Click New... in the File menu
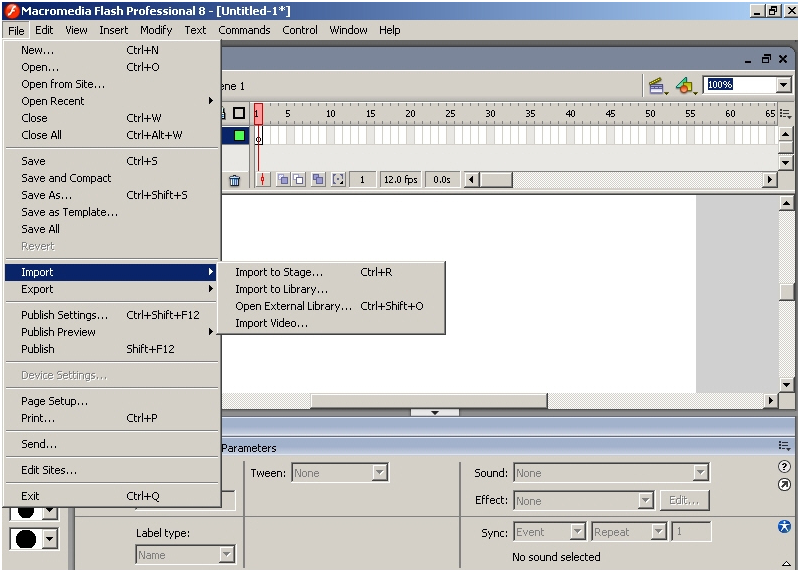The width and height of the screenshot is (798, 572). [x=111, y=50]
